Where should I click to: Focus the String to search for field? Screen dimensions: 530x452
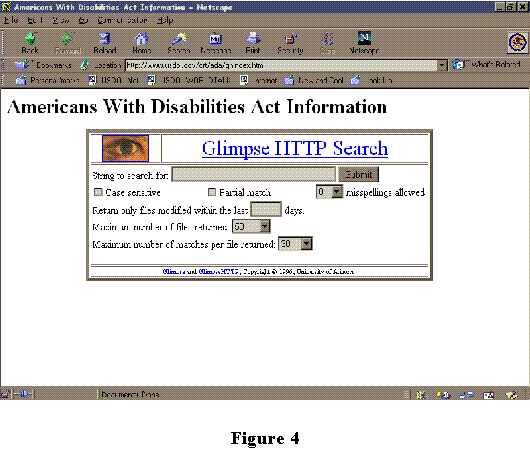click(254, 174)
